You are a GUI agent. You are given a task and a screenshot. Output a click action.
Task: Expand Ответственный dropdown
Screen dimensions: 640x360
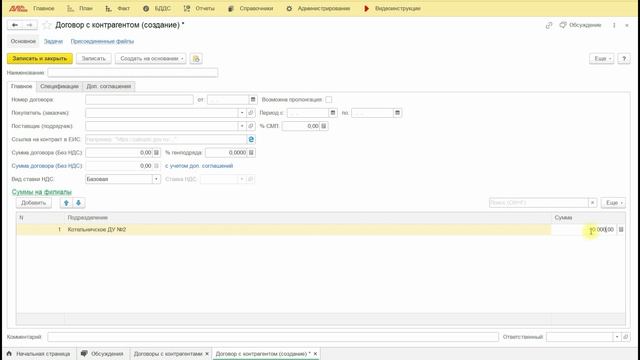click(617, 337)
